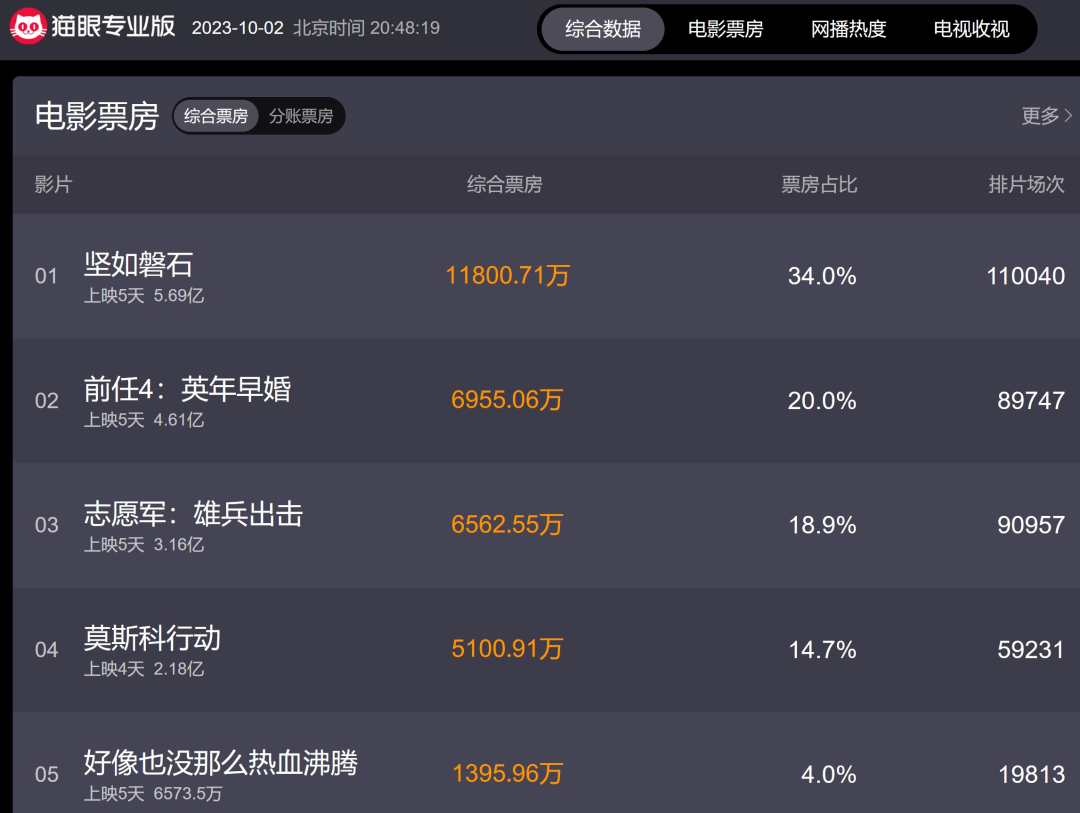Screen dimensions: 1080x813
Task: Switch to 综合数据 tab
Action: 603,29
